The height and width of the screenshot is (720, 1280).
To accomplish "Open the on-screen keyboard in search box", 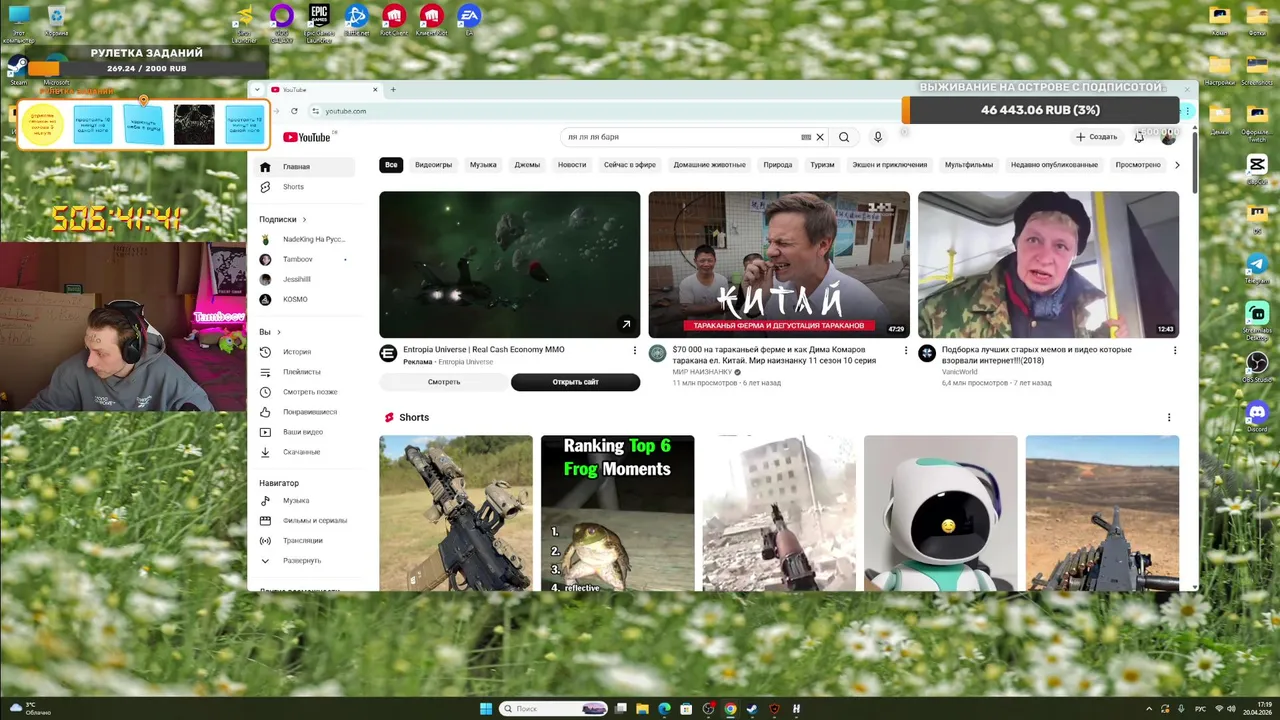I will 806,137.
